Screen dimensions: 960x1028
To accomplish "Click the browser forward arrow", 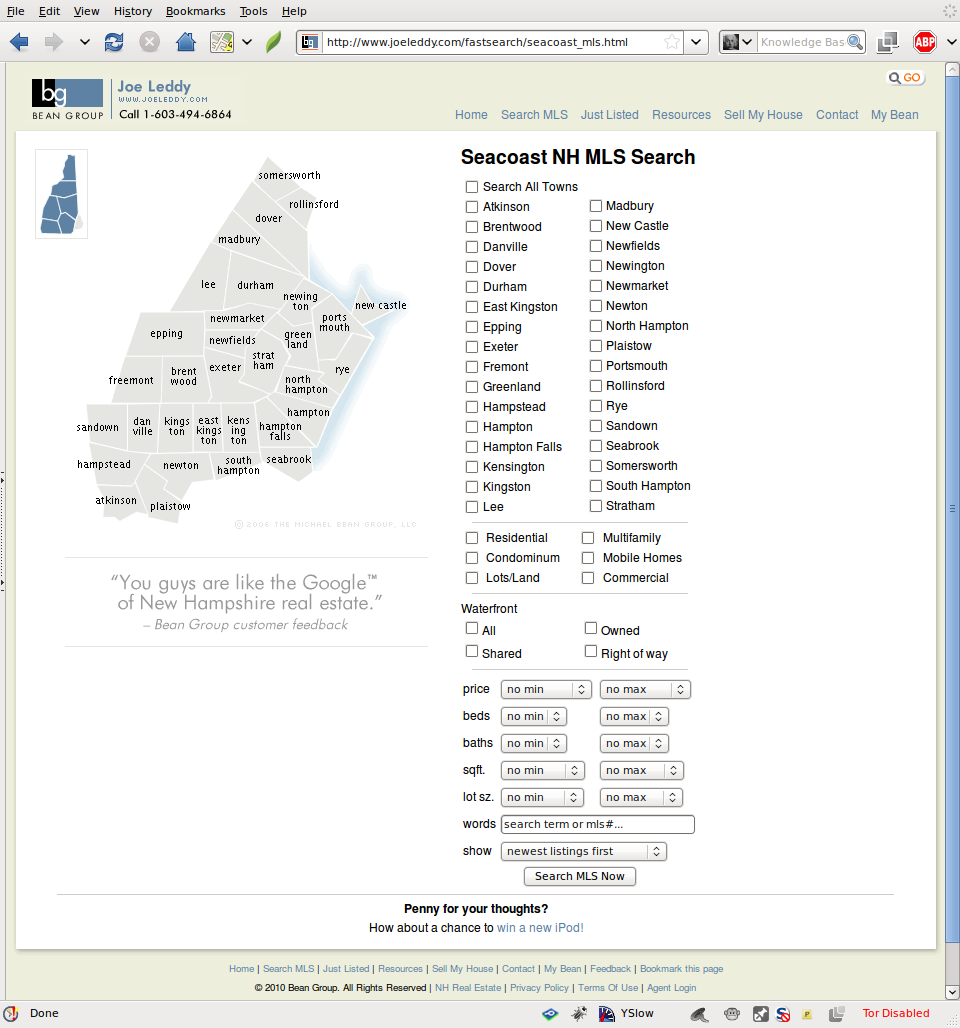I will point(54,42).
